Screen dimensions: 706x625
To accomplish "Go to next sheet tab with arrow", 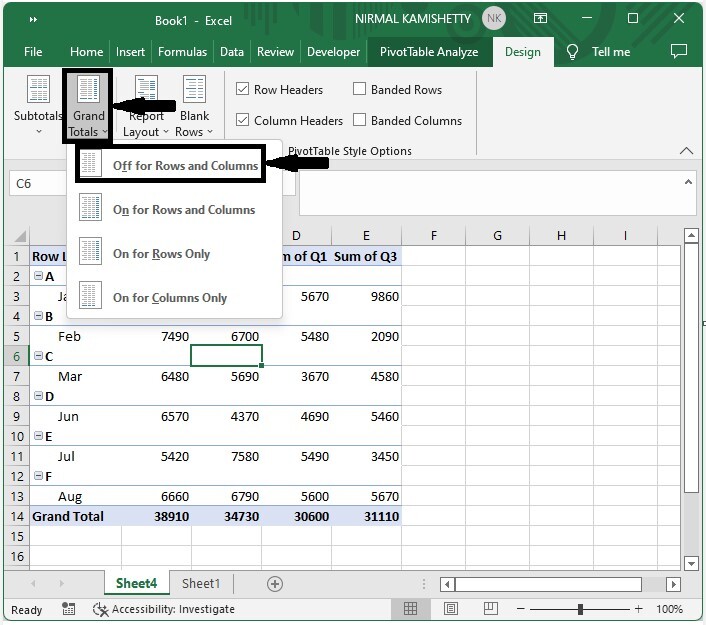I will tap(62, 584).
